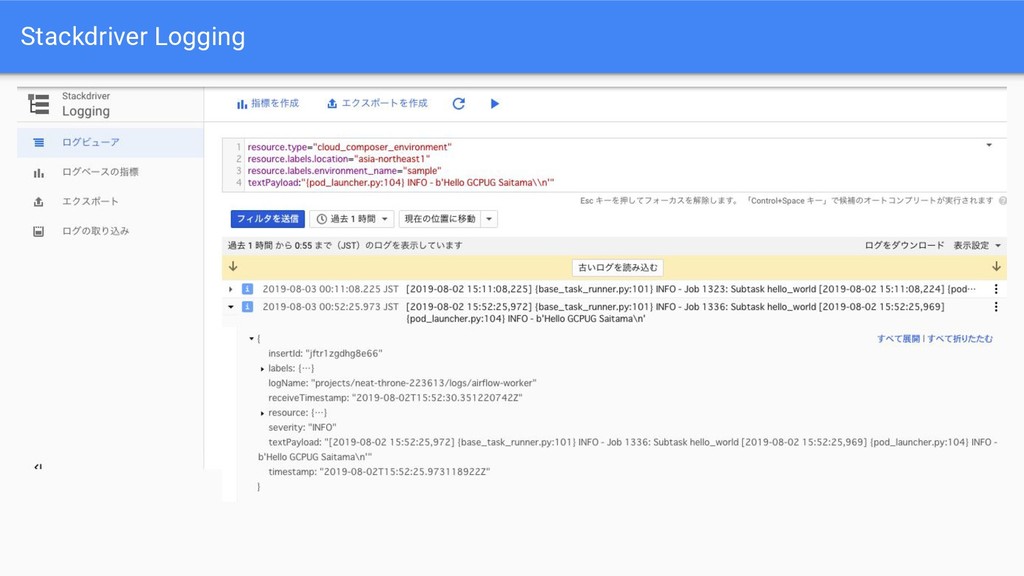This screenshot has width=1024, height=576.
Task: Click the export upload sidebar icon
Action: point(39,202)
